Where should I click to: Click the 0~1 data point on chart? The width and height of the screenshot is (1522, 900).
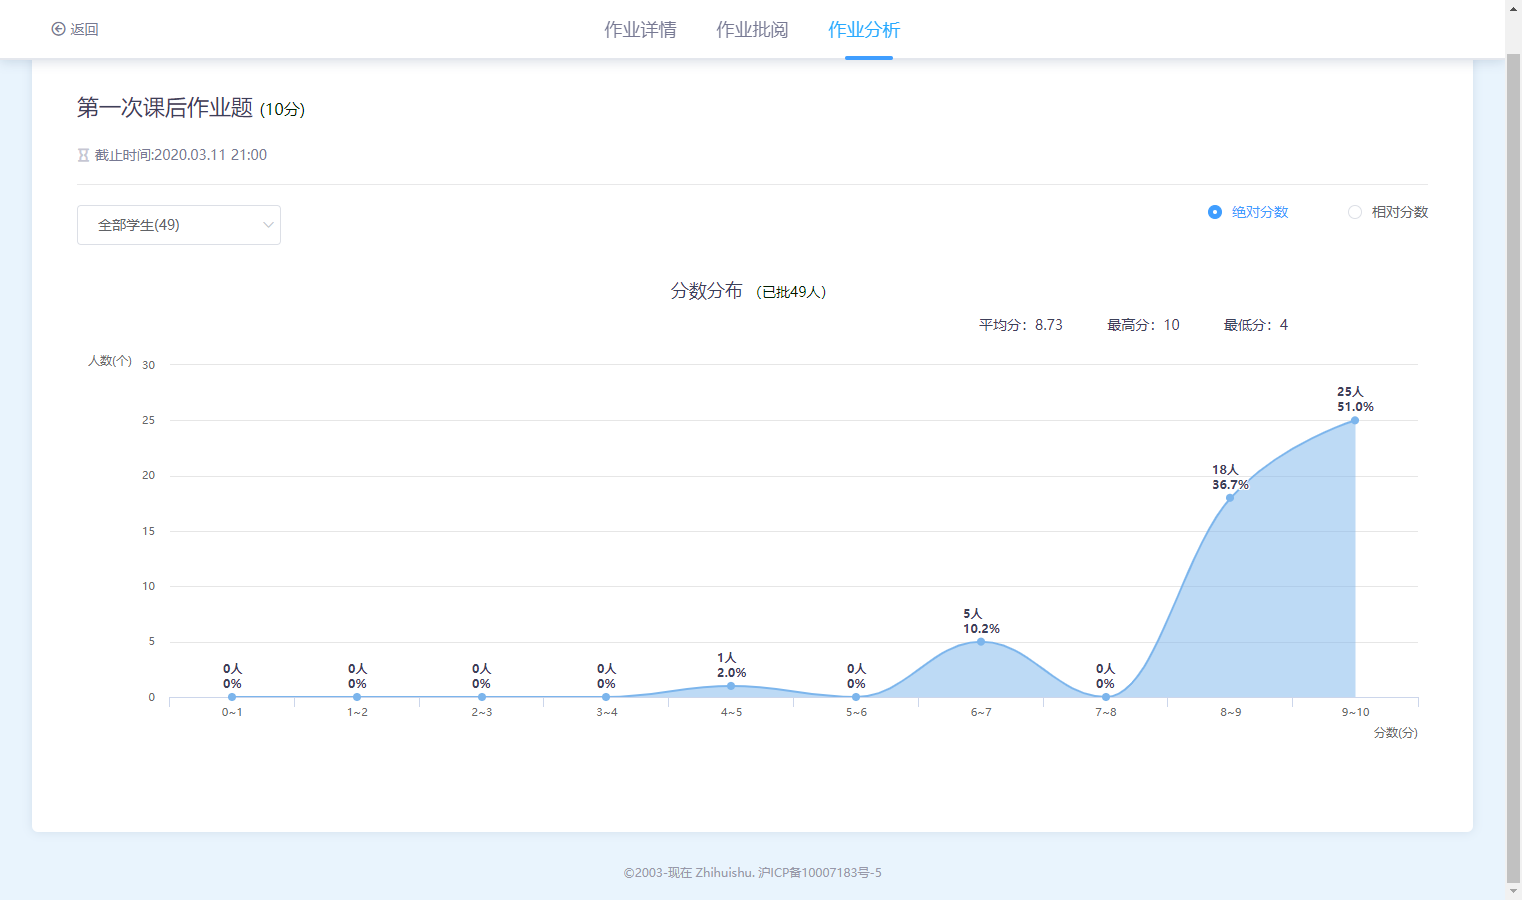tap(232, 697)
